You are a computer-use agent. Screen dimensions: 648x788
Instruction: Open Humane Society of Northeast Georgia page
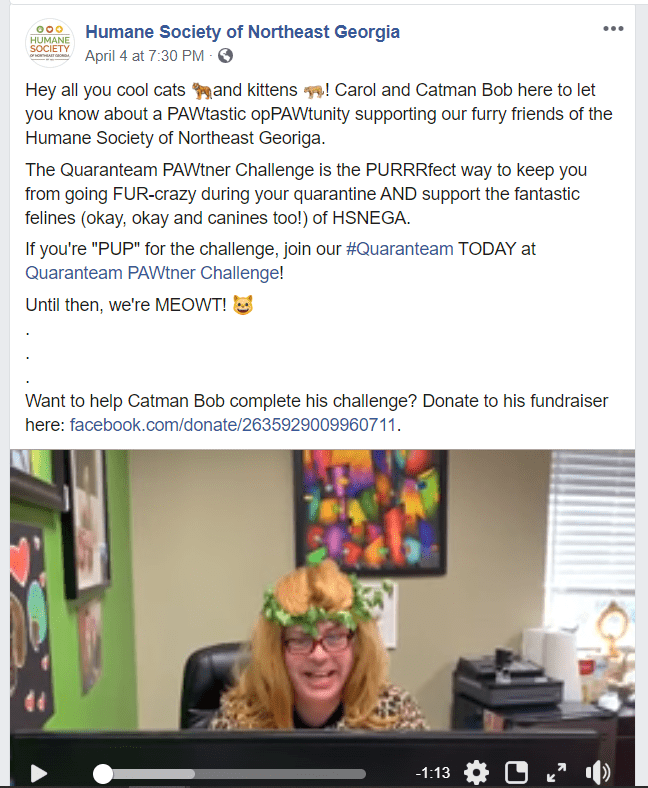(x=242, y=32)
